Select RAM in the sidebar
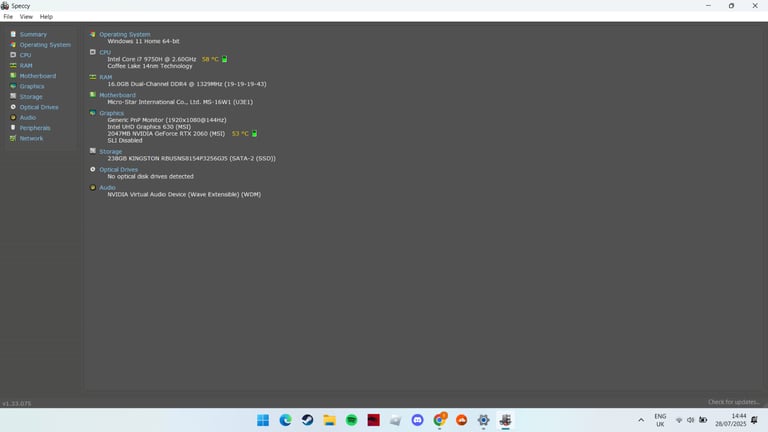The image size is (768, 432). click(x=26, y=66)
